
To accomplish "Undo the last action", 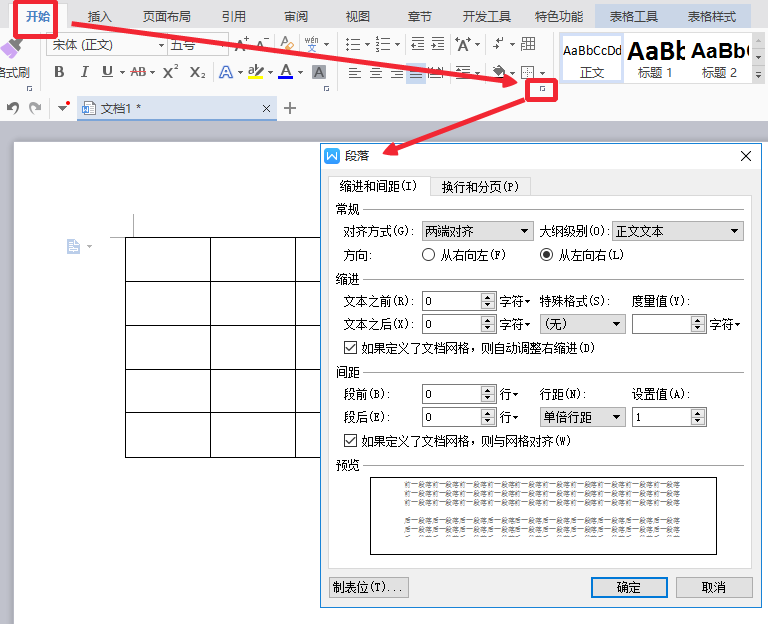I will [13, 107].
